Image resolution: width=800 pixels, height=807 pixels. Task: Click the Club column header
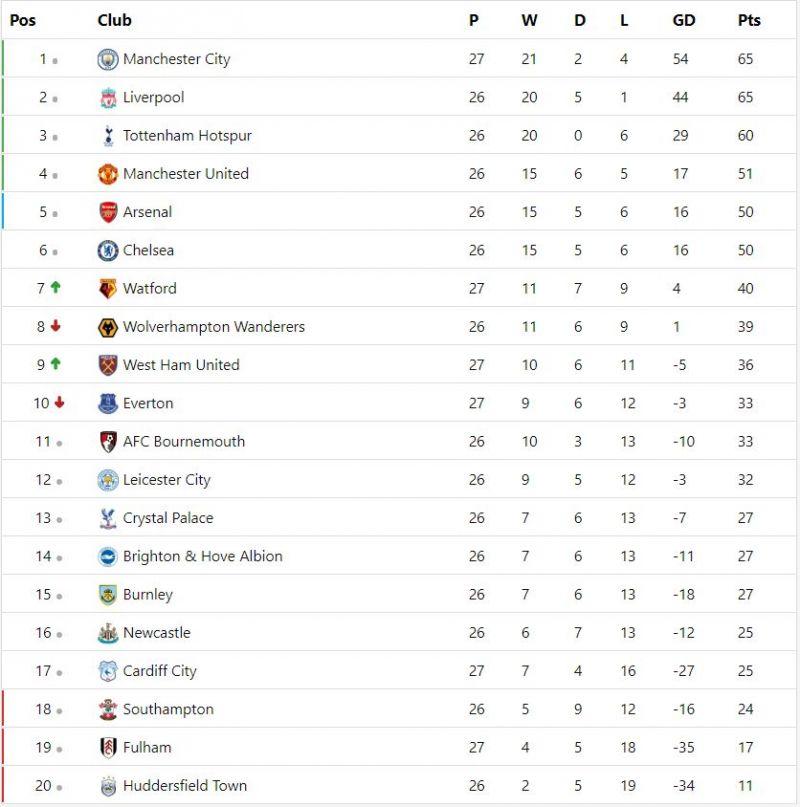coord(114,20)
